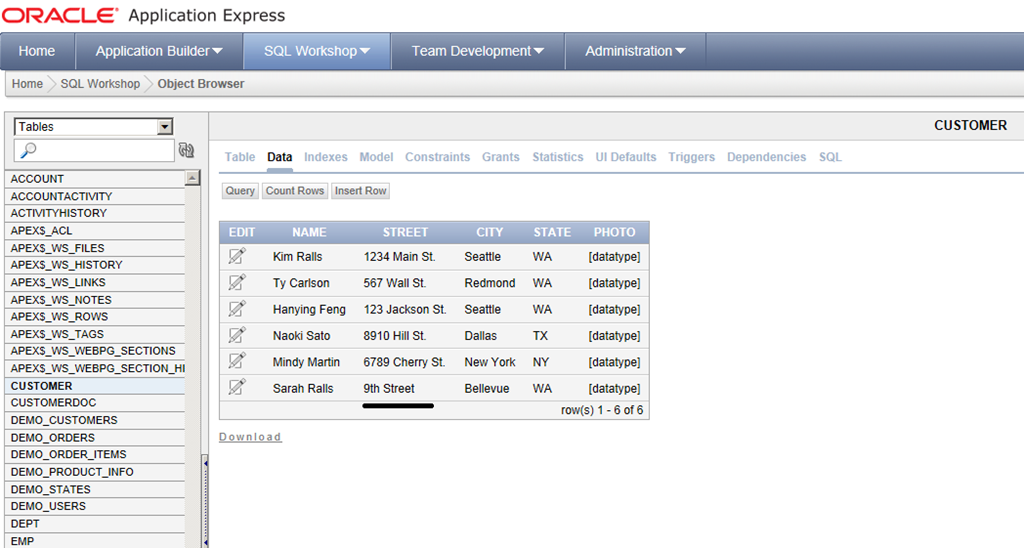Click the Oracle Application Express logo
Image resolution: width=1024 pixels, height=548 pixels.
coord(144,15)
